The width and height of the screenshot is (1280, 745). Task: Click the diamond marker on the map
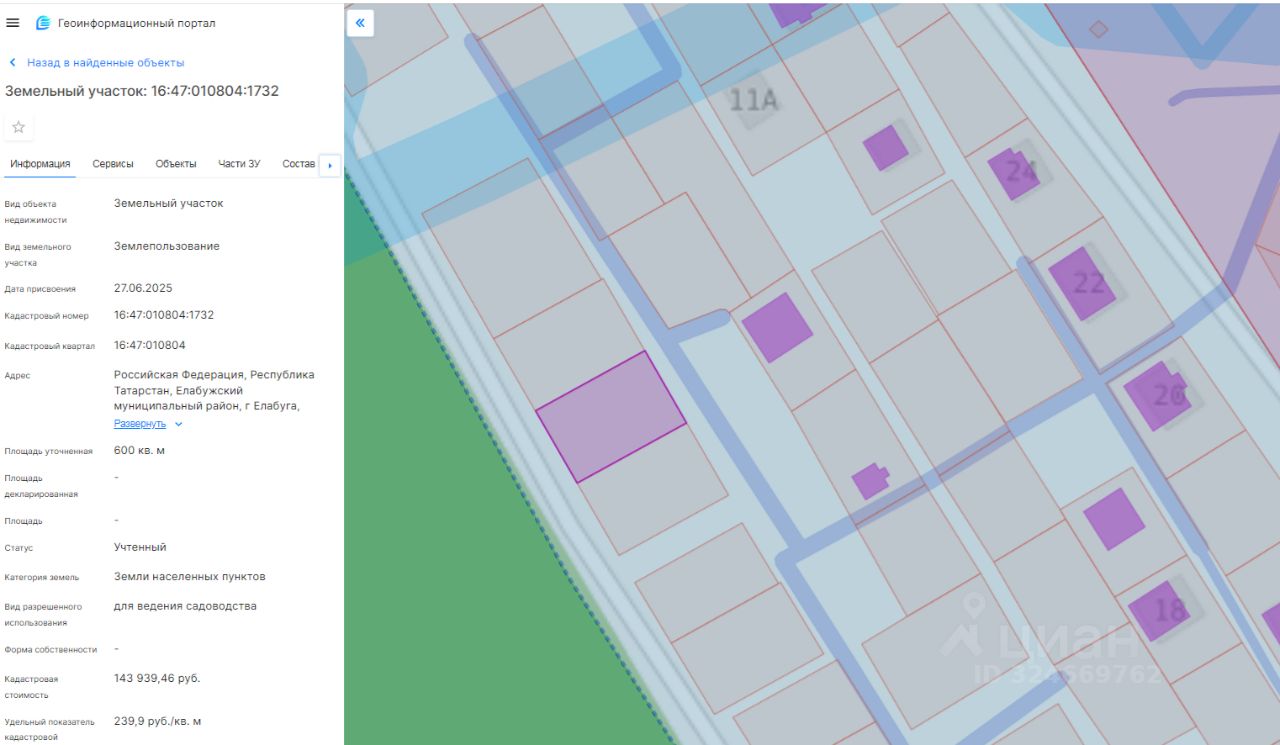pos(1098,29)
